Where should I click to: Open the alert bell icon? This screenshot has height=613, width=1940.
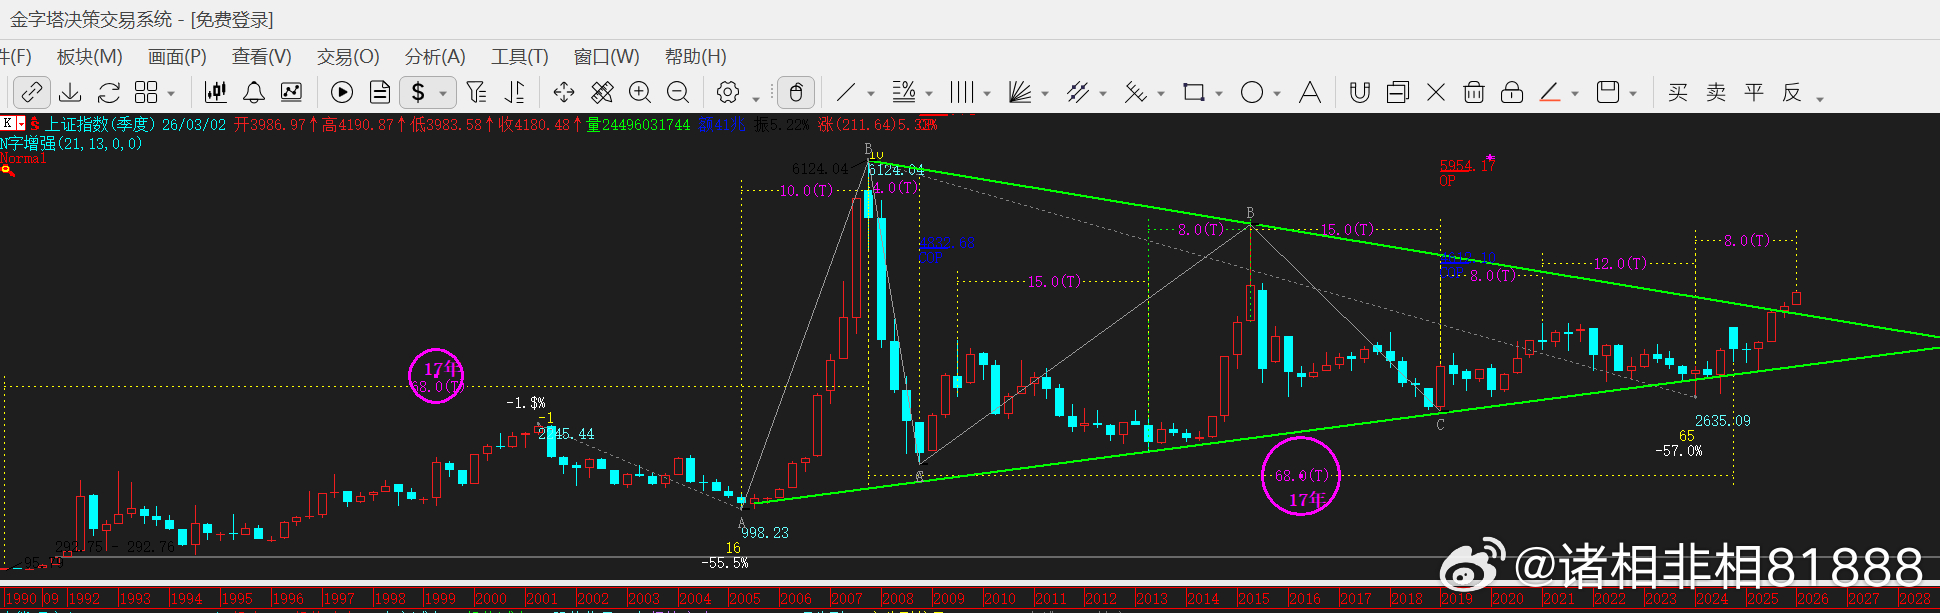(x=254, y=92)
